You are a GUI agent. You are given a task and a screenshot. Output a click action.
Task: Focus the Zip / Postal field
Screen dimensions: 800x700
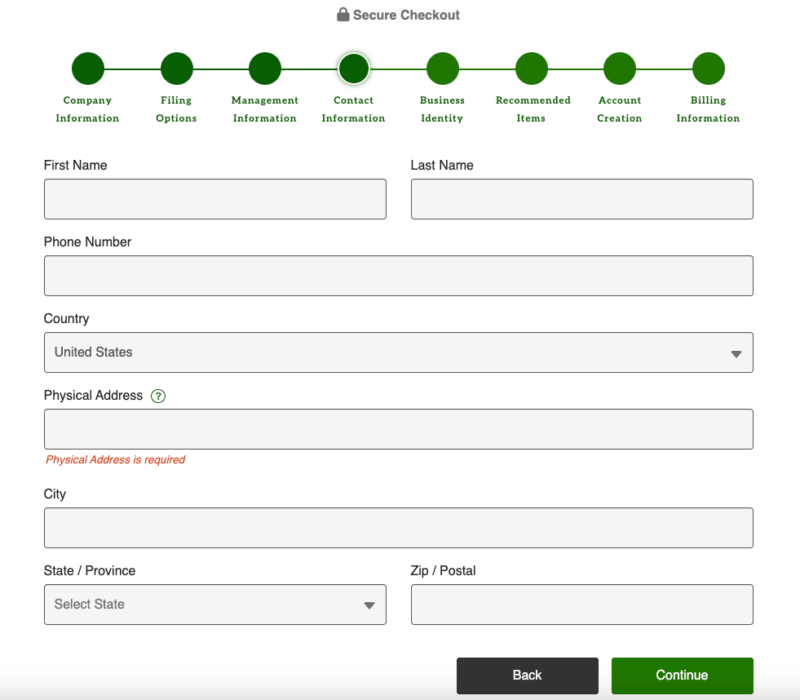[582, 605]
